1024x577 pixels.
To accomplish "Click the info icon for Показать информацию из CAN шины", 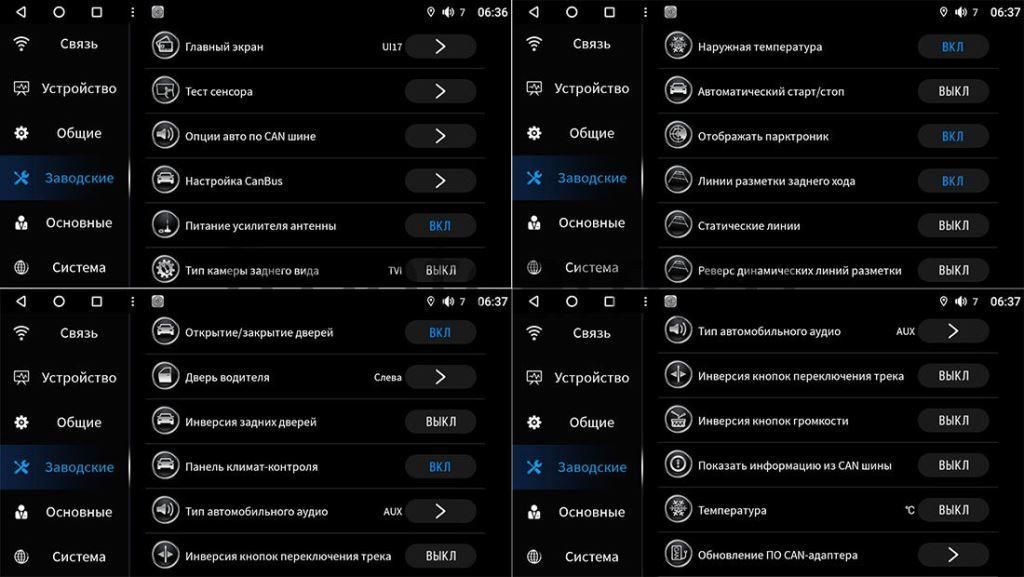I will coord(678,465).
